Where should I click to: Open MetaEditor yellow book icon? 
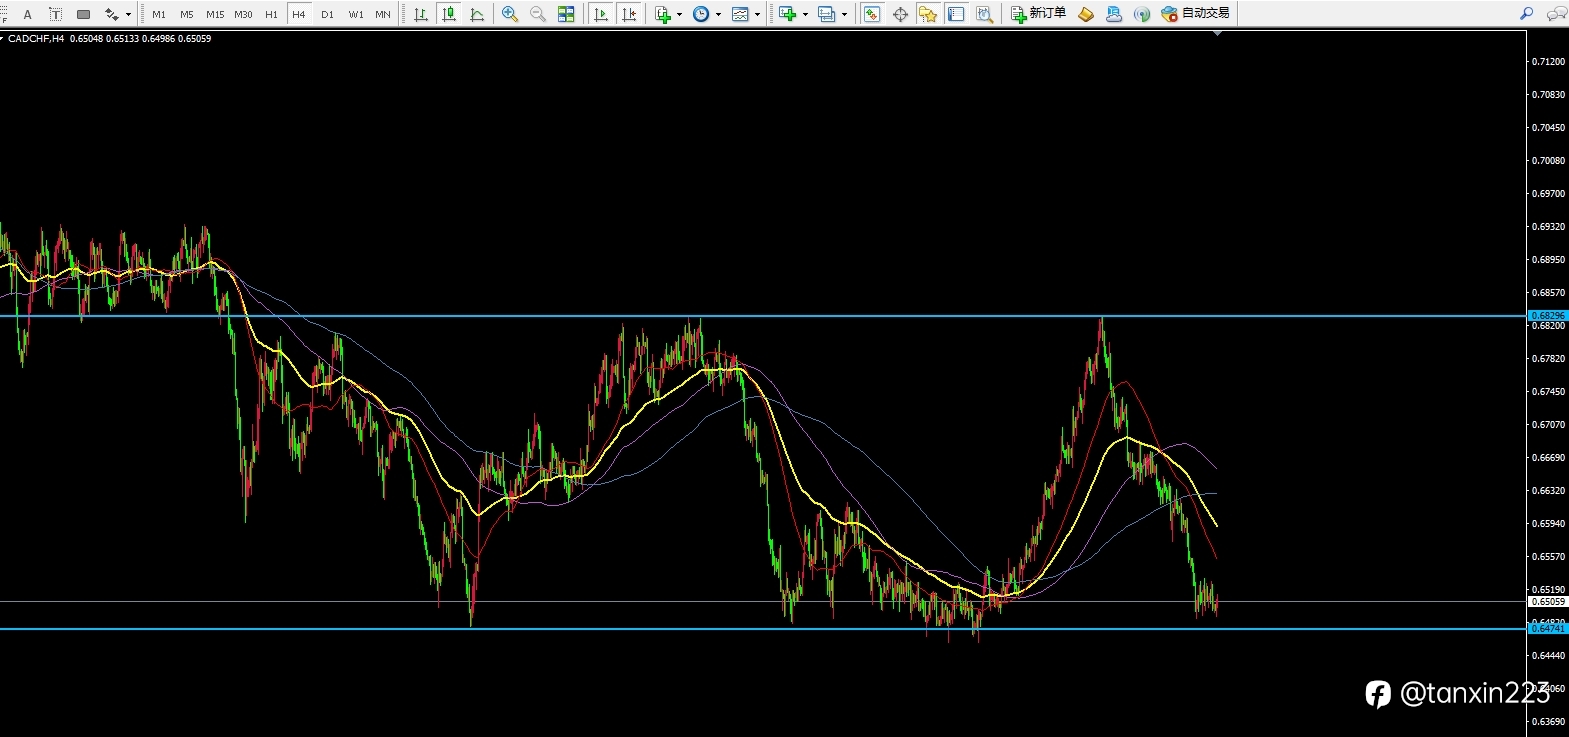1086,14
